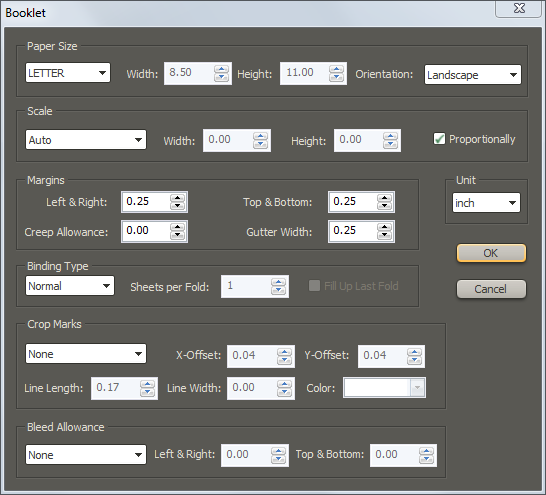This screenshot has height=495, width=546.
Task: Decrease Crop Marks Y-Offset value
Action: [414, 360]
